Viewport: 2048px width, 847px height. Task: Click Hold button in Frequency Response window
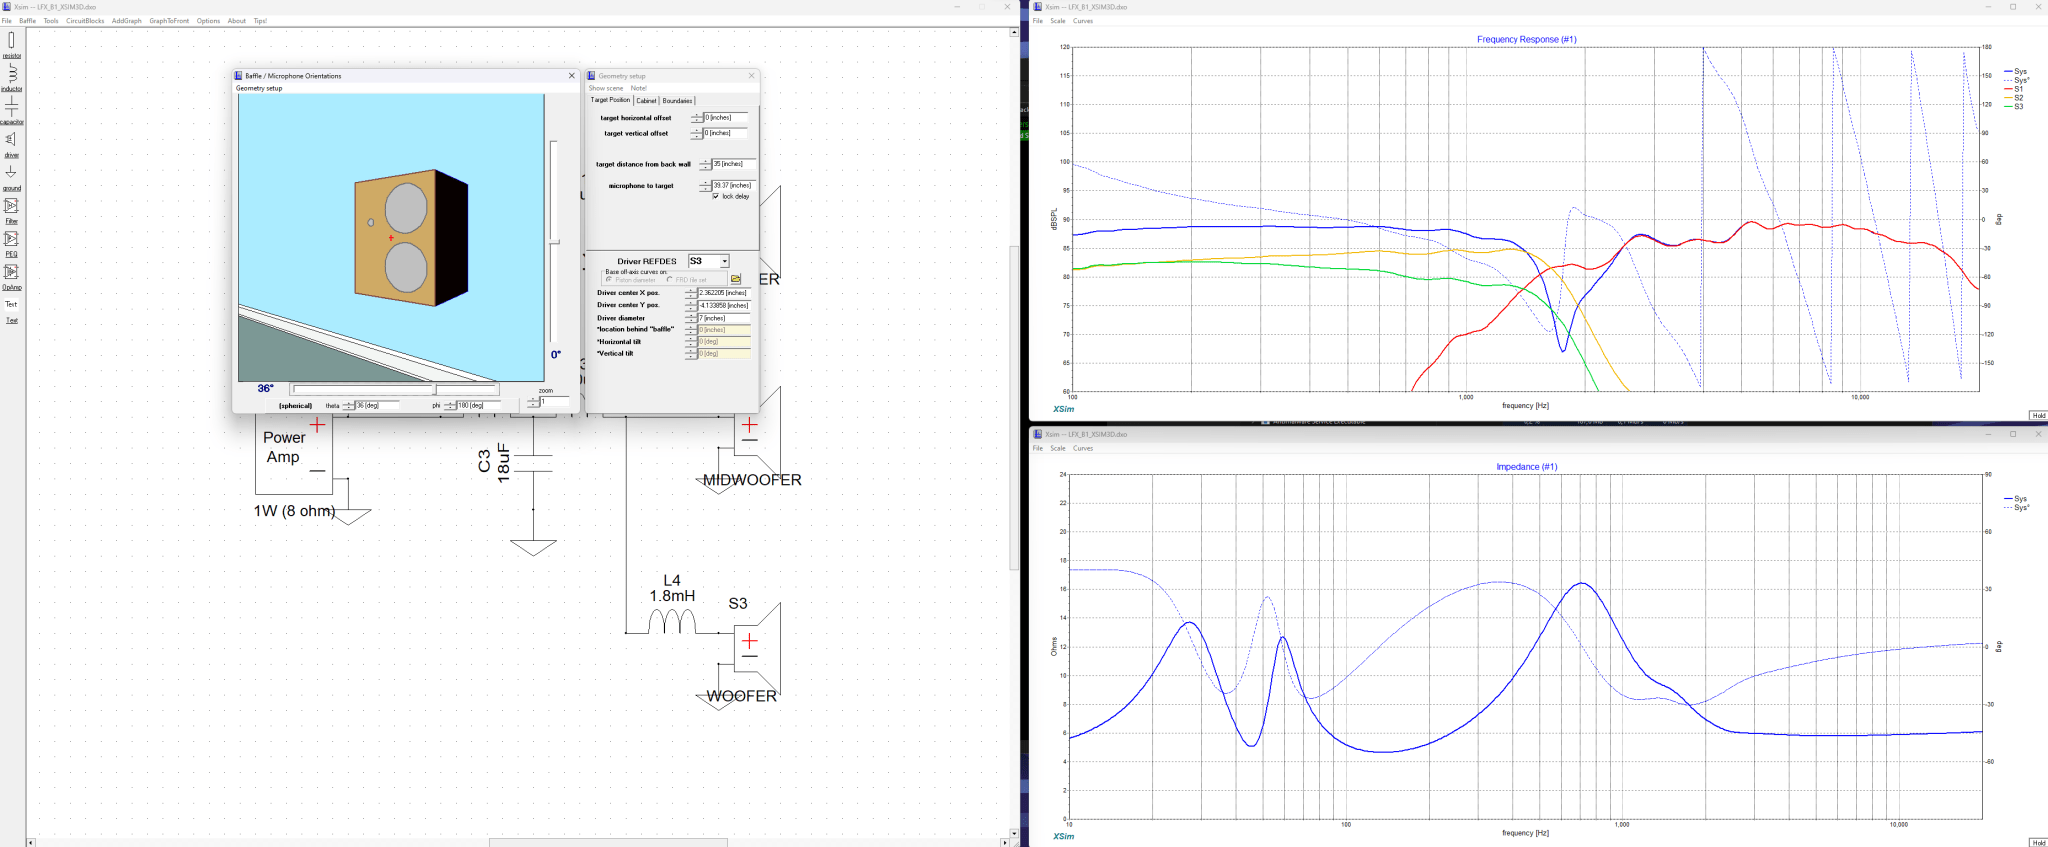(2038, 415)
